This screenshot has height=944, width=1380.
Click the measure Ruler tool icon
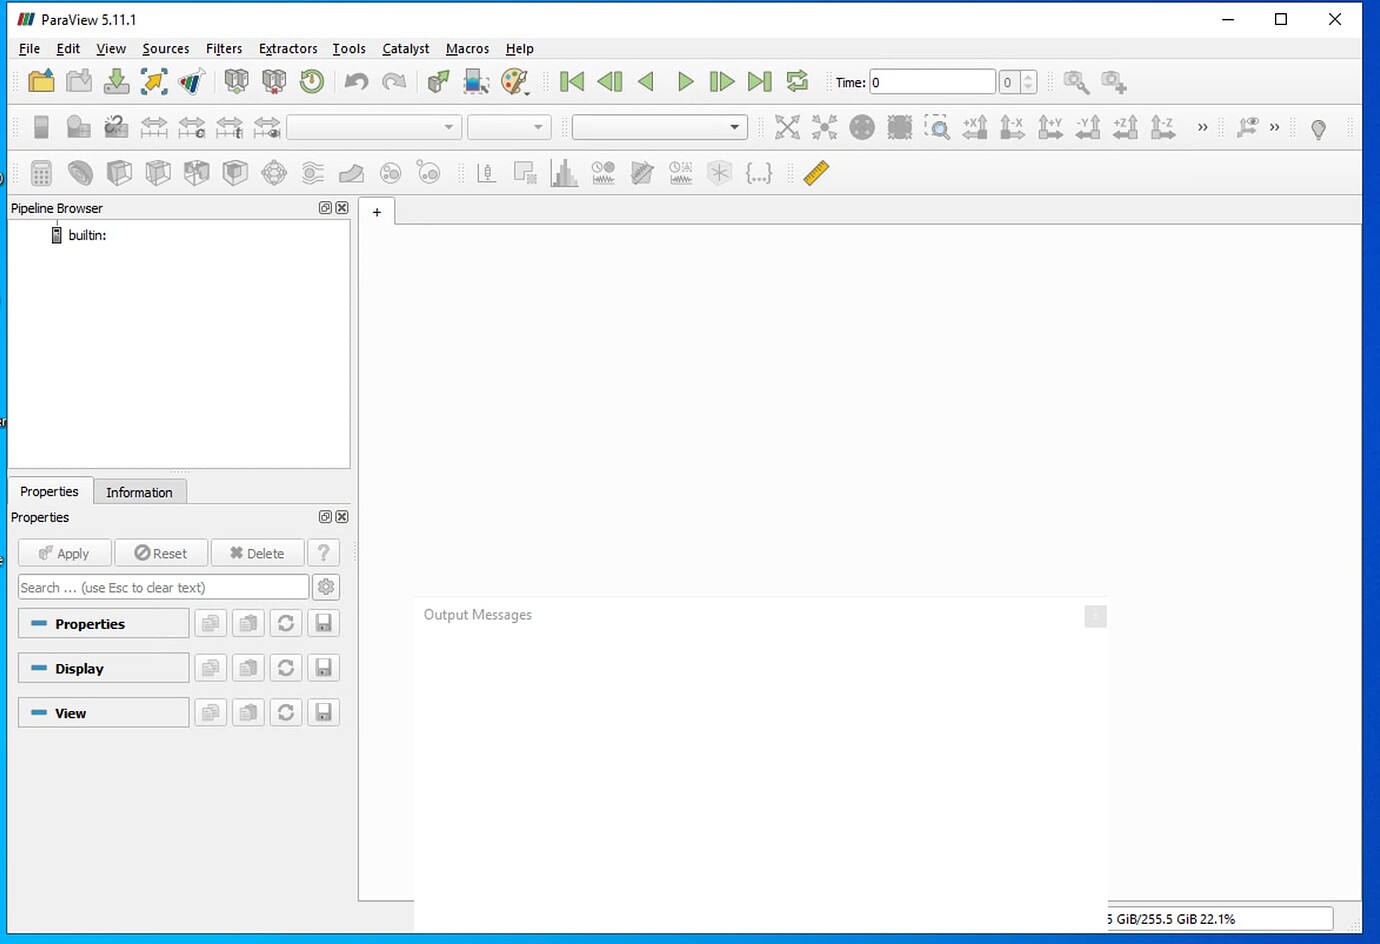(815, 172)
